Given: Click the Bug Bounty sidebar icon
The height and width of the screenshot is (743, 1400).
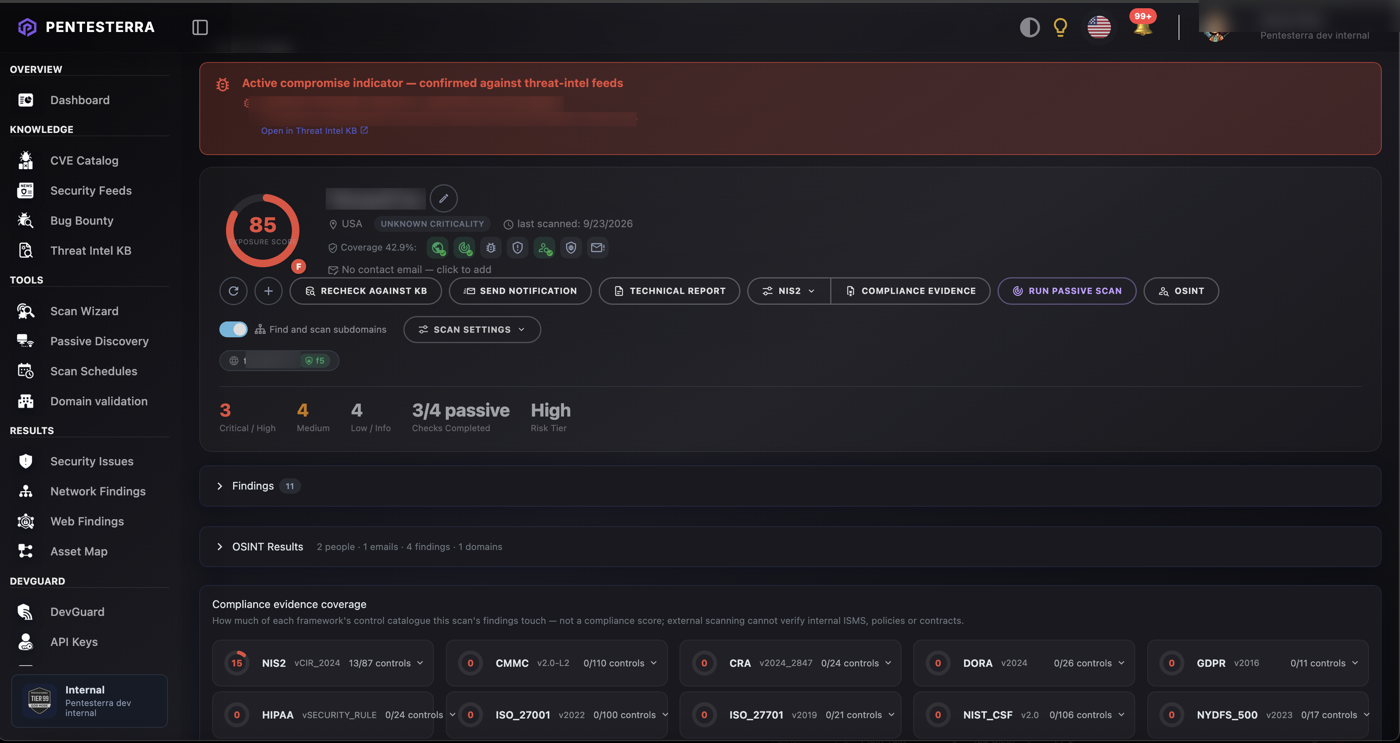Looking at the screenshot, I should (26, 220).
